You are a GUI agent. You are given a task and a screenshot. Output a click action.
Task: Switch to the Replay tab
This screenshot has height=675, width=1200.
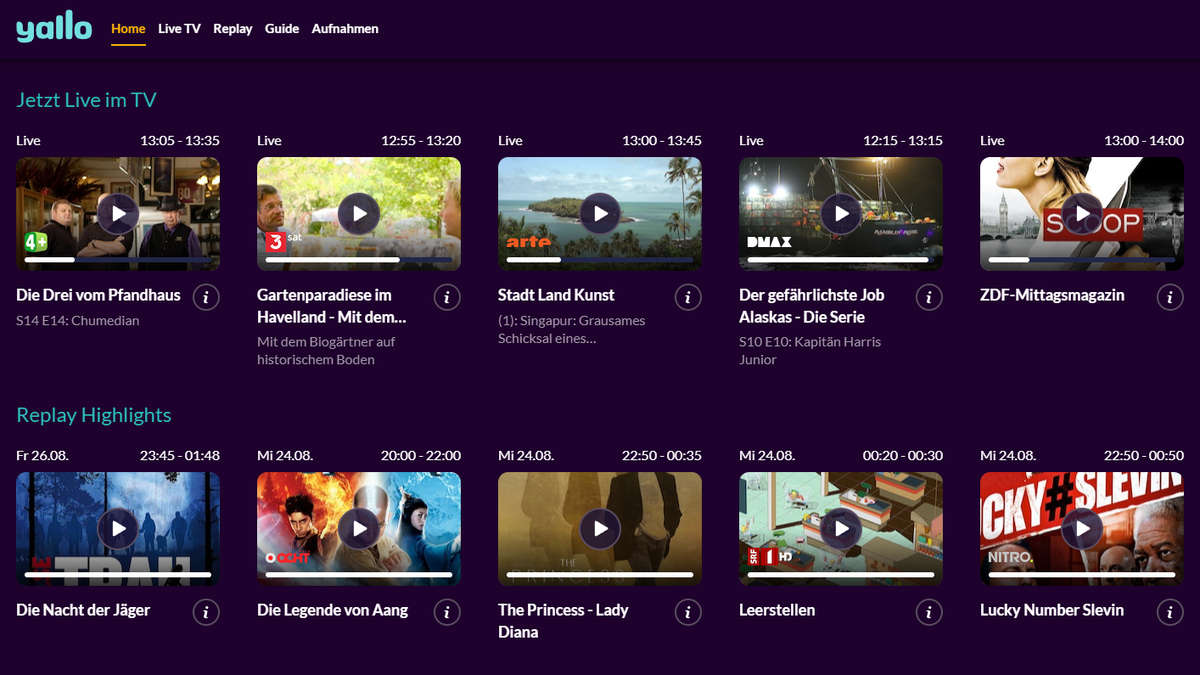[x=232, y=28]
